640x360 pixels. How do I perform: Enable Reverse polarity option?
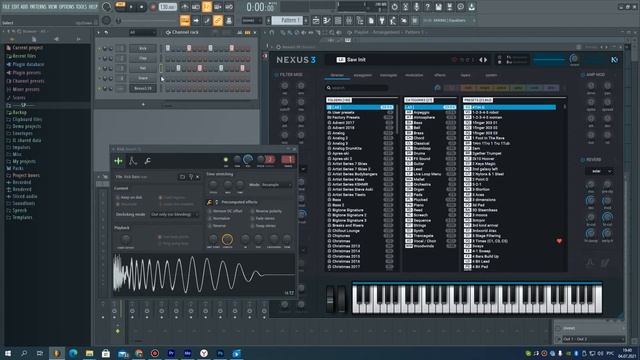click(x=266, y=211)
